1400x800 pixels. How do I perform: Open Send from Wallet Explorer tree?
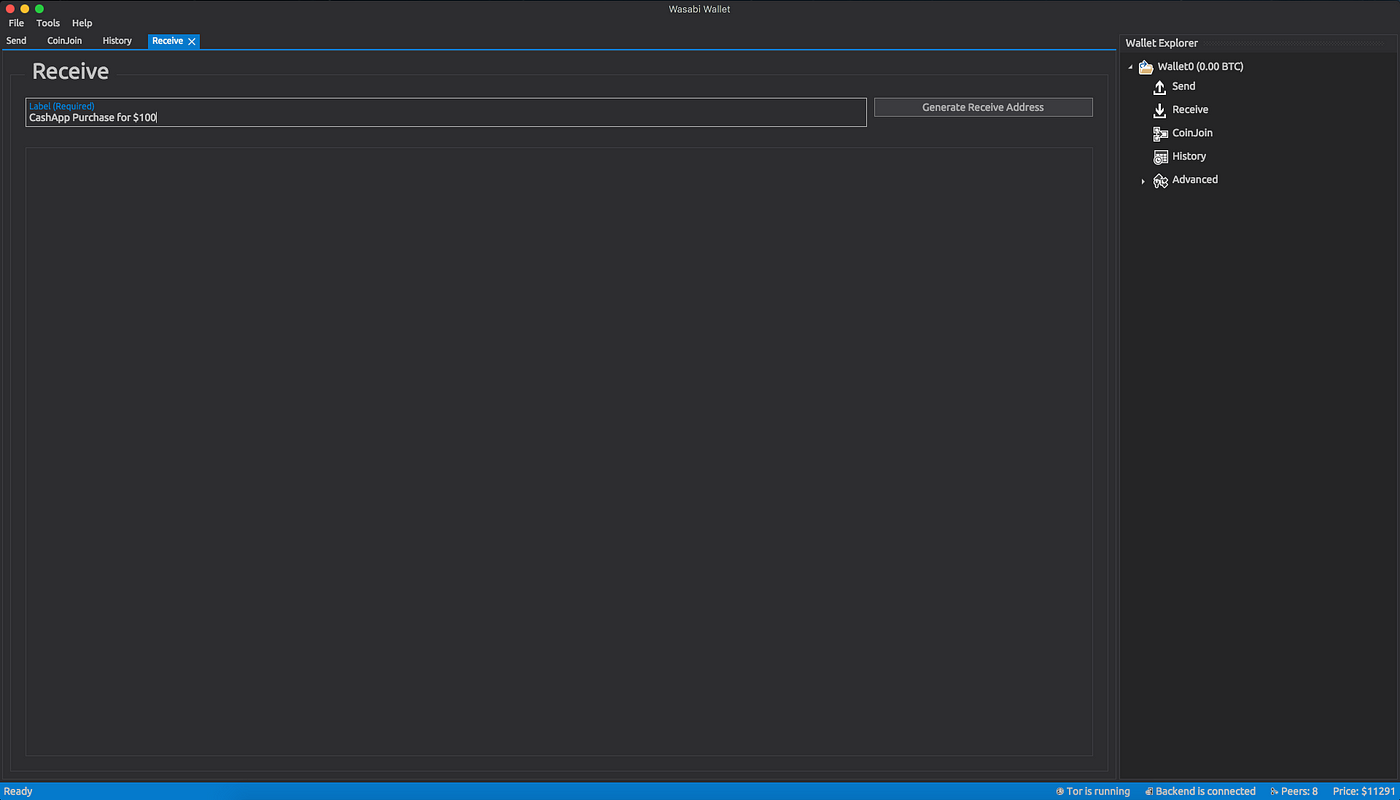click(x=1184, y=86)
